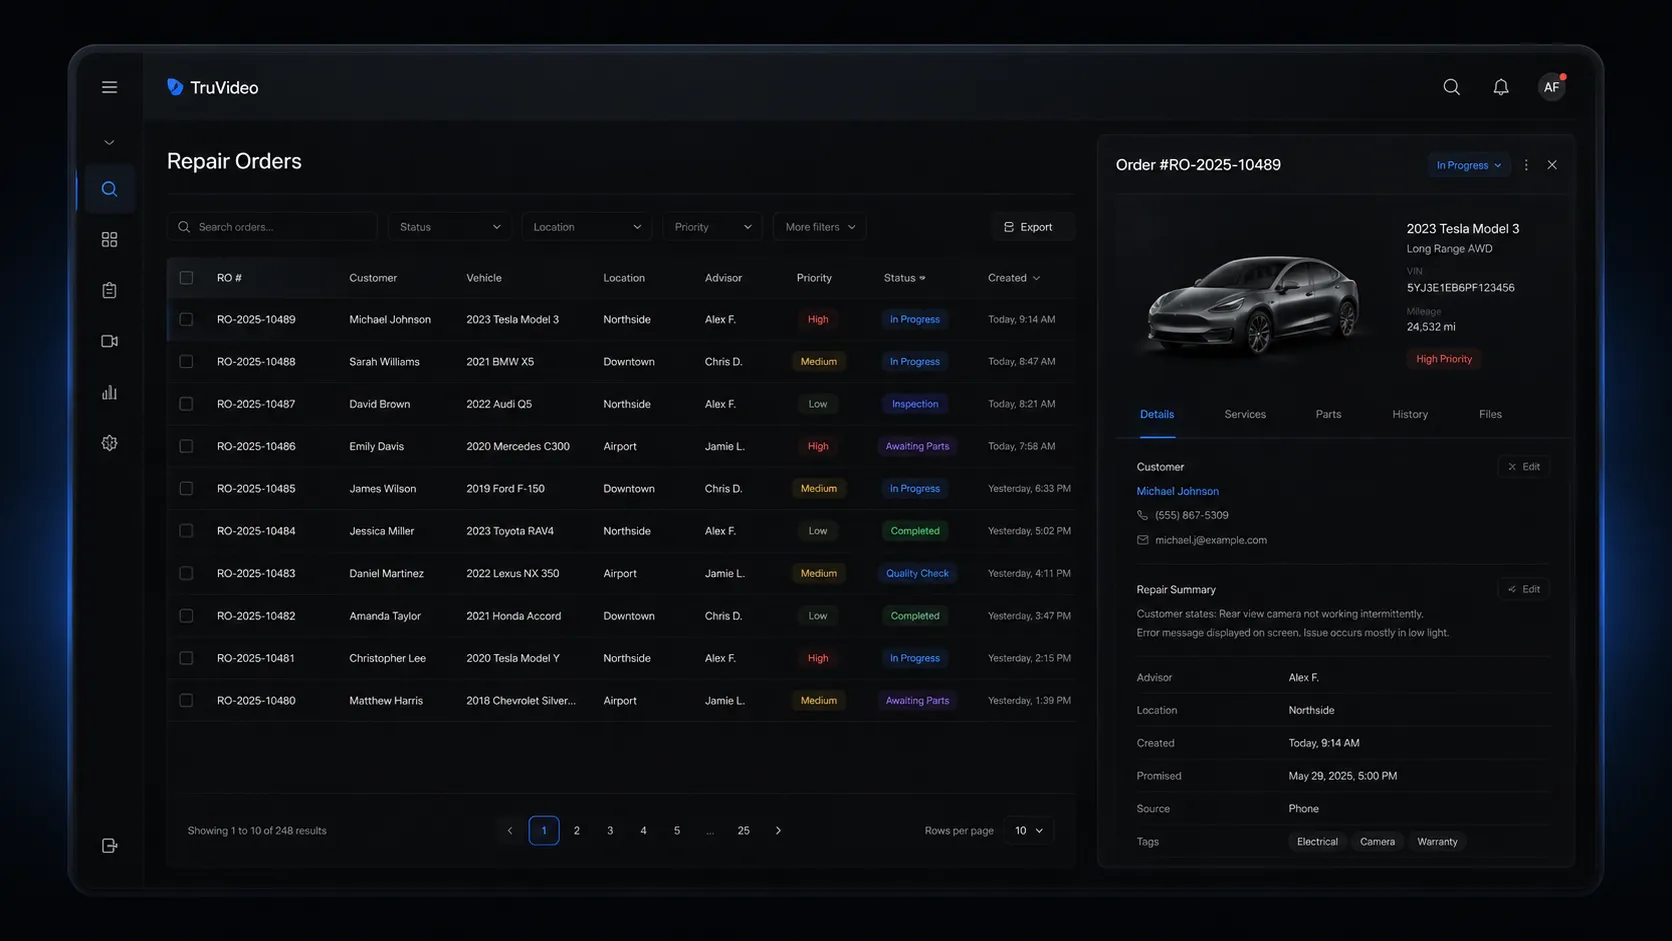
Task: Go to previous page arrow
Action: pyautogui.click(x=510, y=830)
